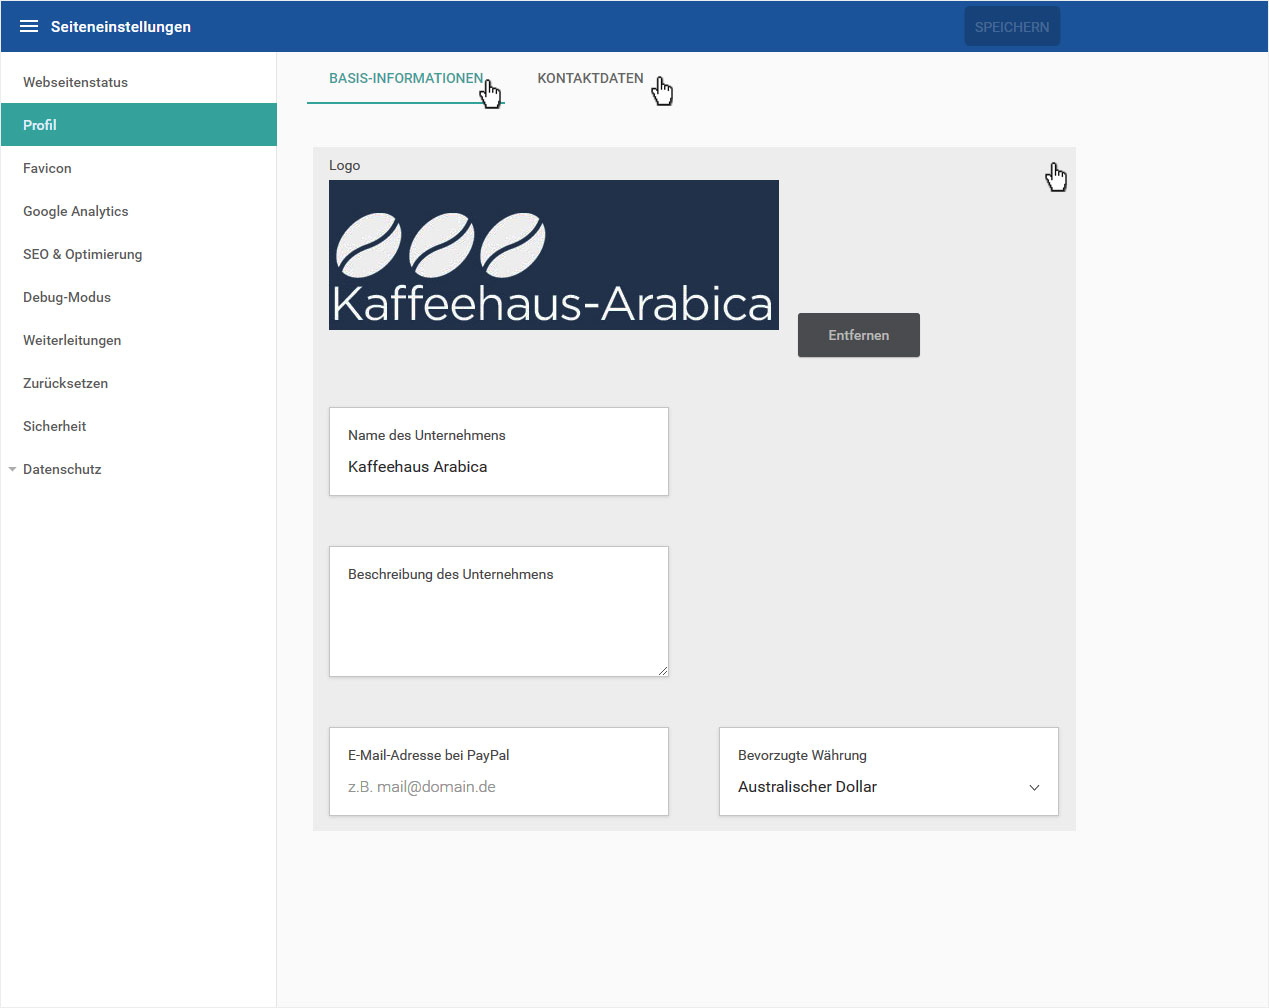Navigate to SEO & Optimierung

click(x=139, y=254)
